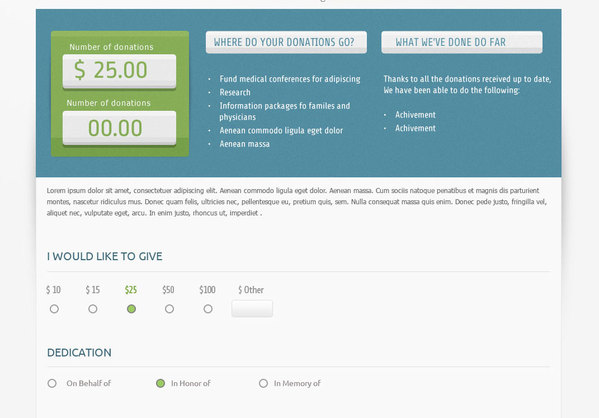Click the Research list item
599x418 pixels.
[235, 92]
